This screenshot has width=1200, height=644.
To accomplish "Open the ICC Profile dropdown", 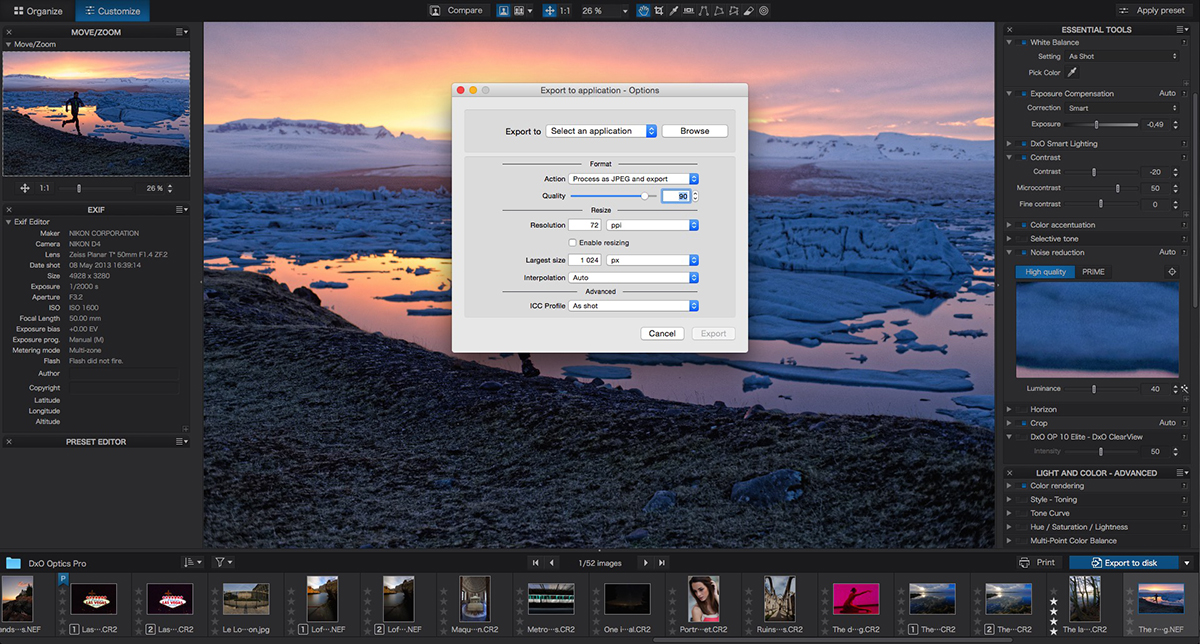I will (633, 306).
